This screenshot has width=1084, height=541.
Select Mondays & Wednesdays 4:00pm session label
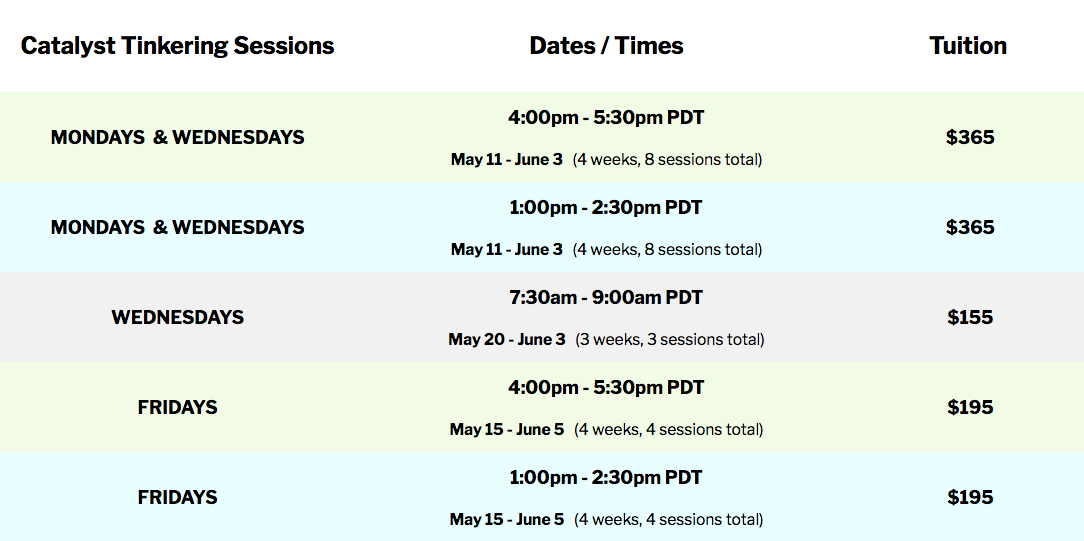point(178,137)
